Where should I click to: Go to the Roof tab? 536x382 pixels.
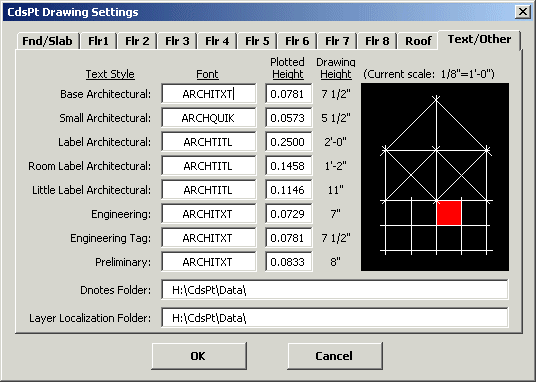point(418,41)
